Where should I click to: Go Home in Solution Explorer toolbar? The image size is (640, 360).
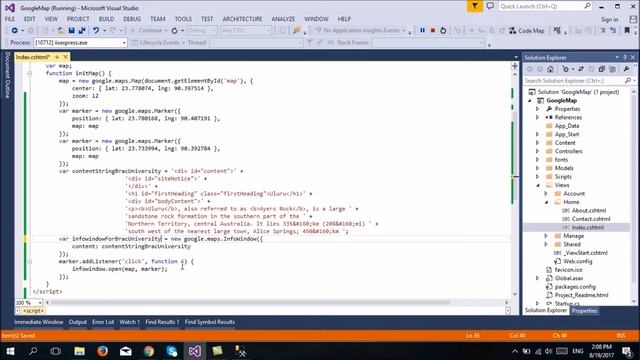click(550, 69)
